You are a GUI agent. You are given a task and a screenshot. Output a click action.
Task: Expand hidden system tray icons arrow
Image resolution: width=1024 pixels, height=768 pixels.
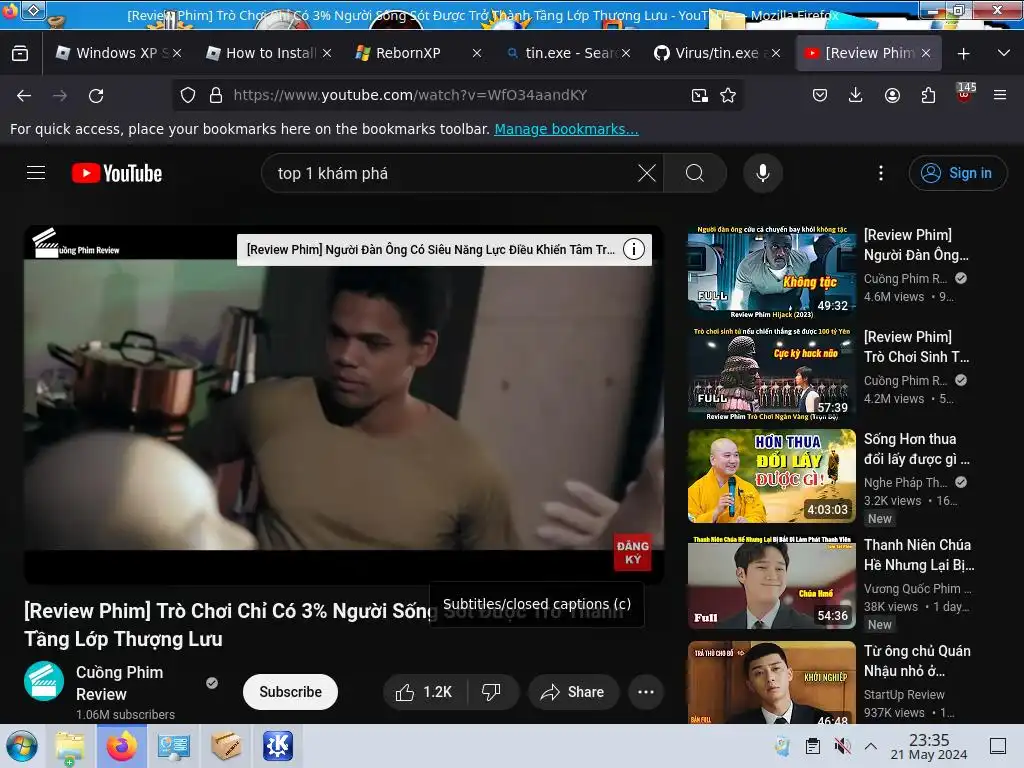click(x=871, y=746)
